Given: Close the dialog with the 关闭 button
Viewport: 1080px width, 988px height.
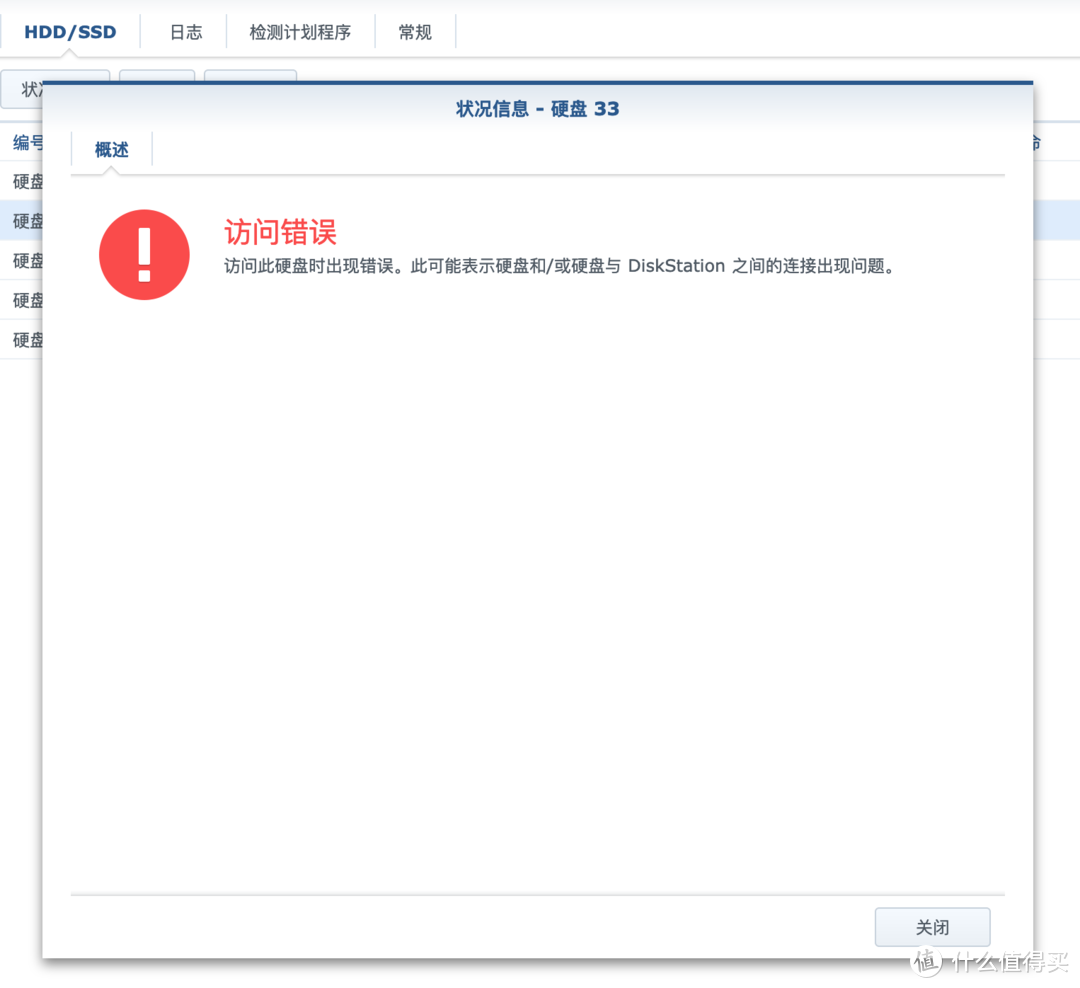Looking at the screenshot, I should pos(933,927).
